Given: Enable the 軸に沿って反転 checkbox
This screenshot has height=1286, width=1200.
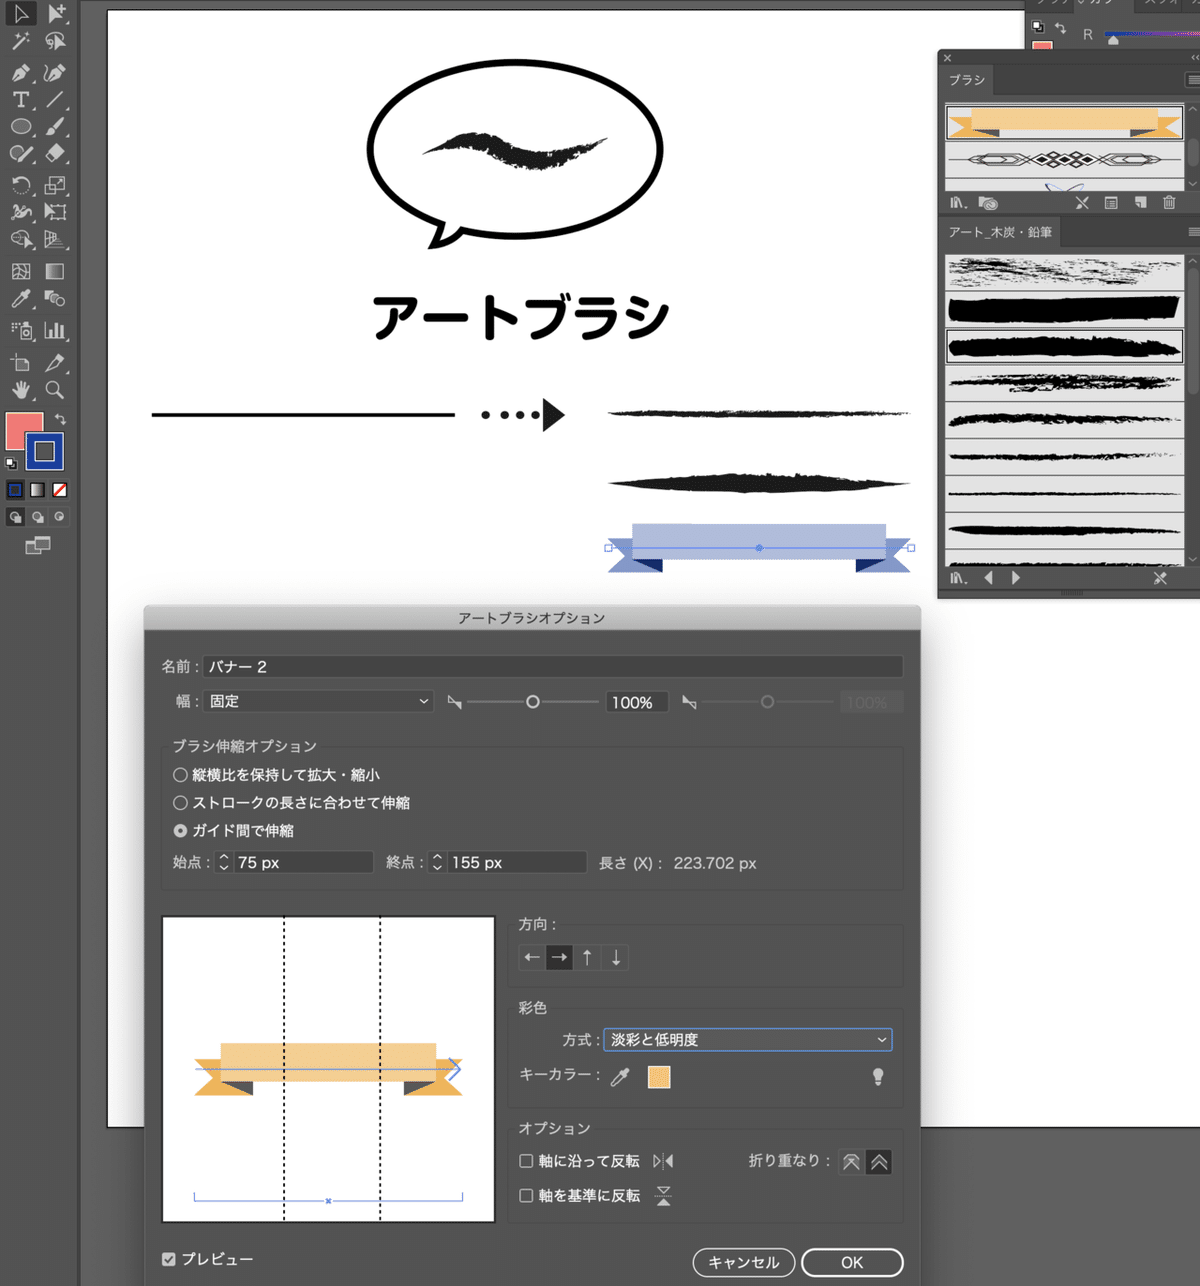Looking at the screenshot, I should pos(525,1160).
